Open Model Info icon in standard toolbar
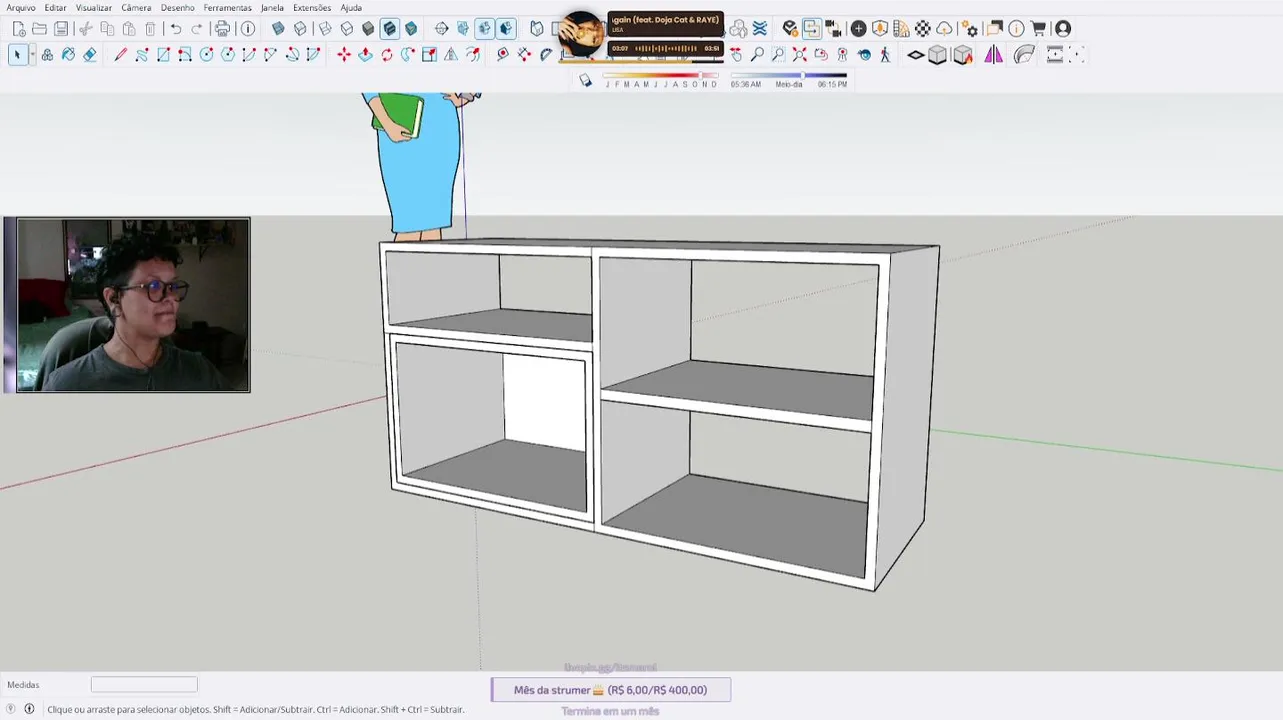1283x720 pixels. (248, 29)
